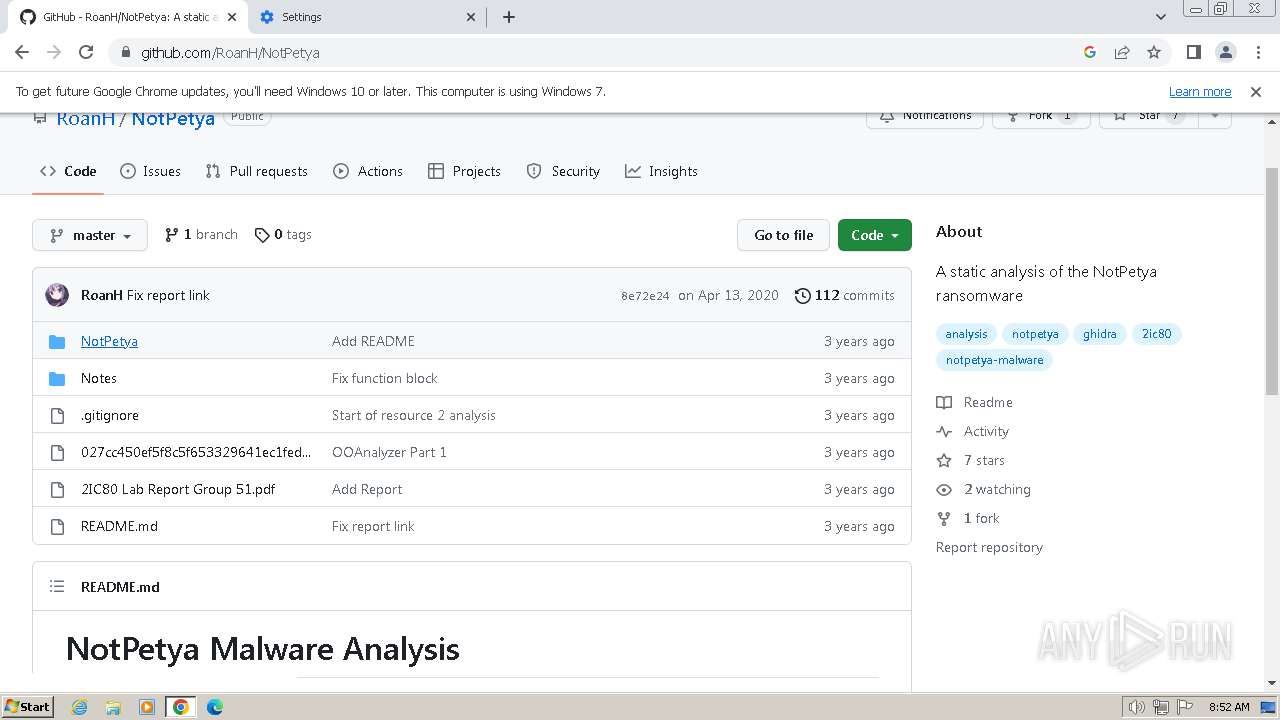Bookmark this page with the star icon
This screenshot has width=1280, height=720.
click(x=1154, y=52)
